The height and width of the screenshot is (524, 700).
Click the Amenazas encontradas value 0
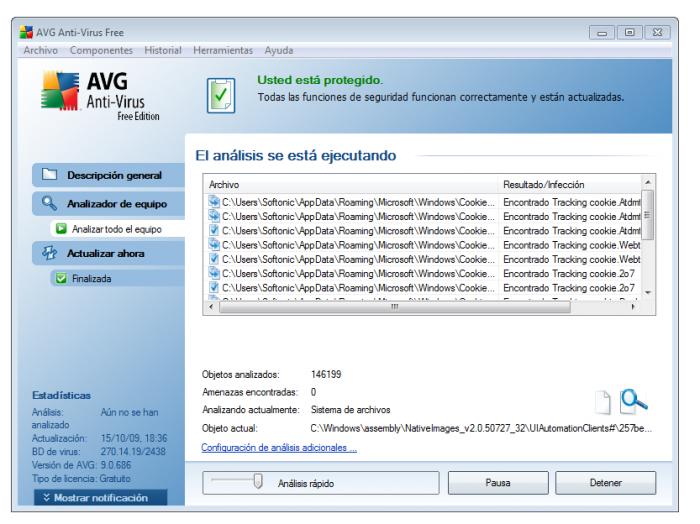[313, 392]
